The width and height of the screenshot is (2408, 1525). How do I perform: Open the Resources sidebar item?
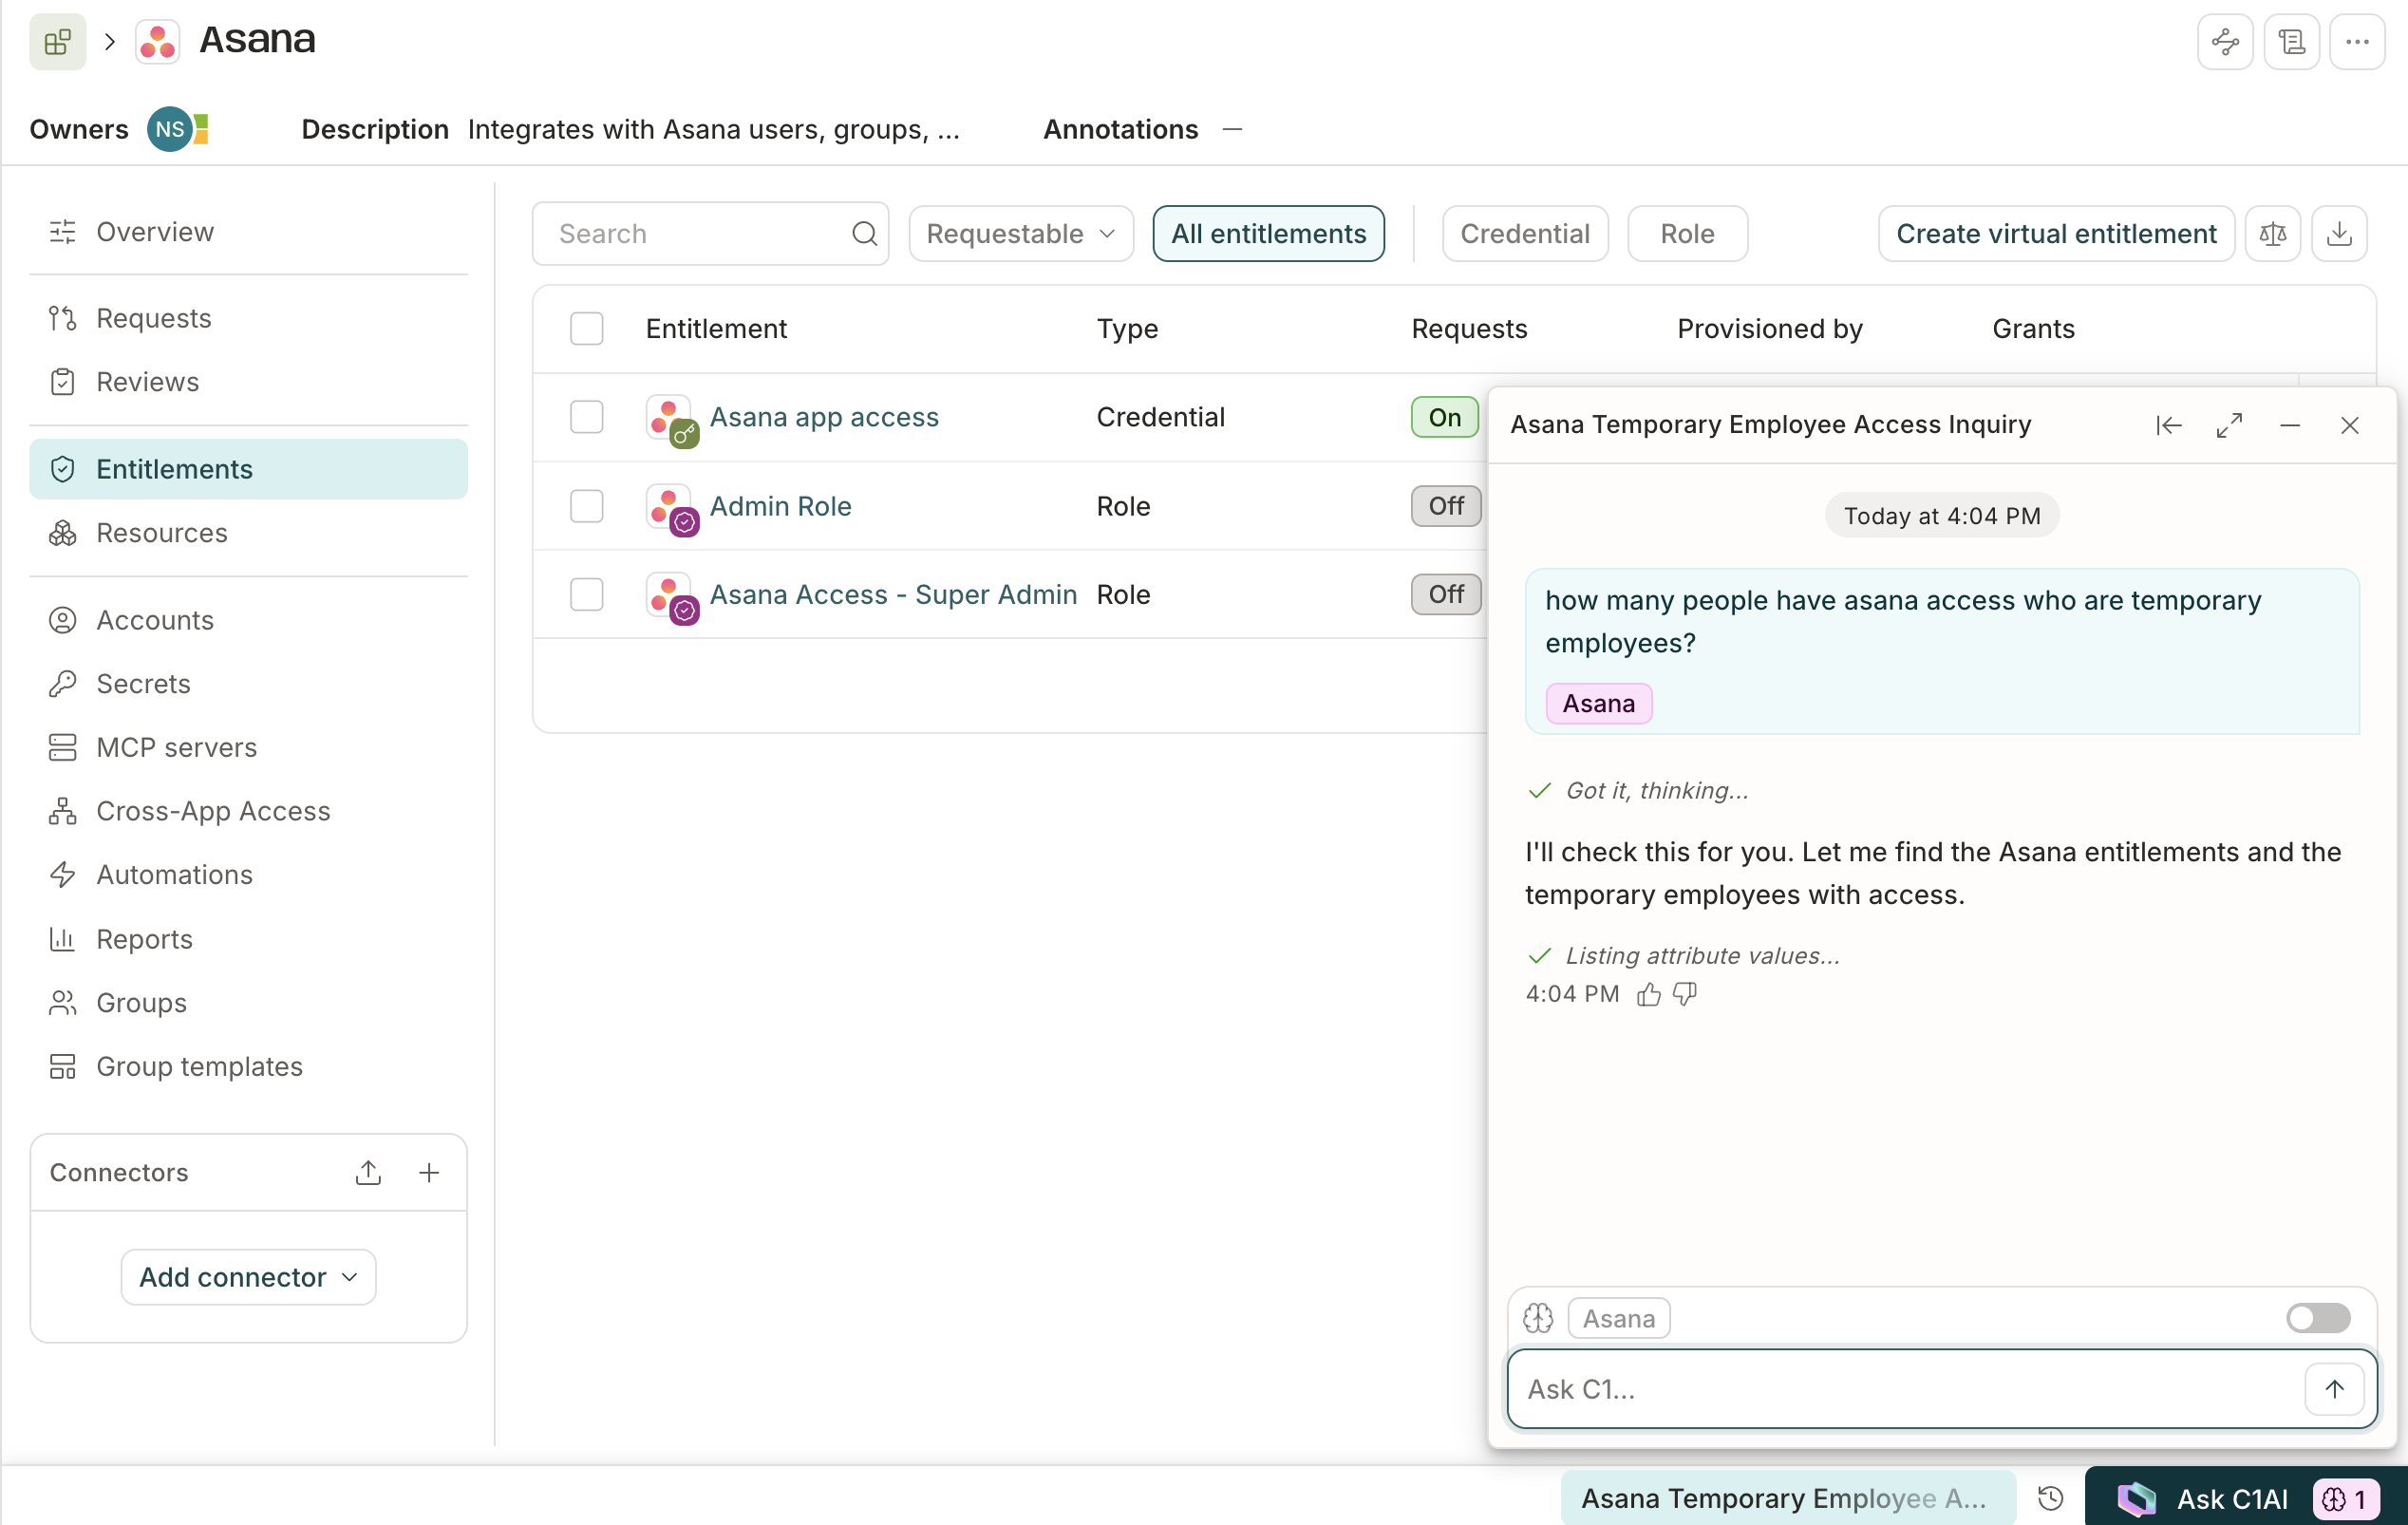[248, 533]
